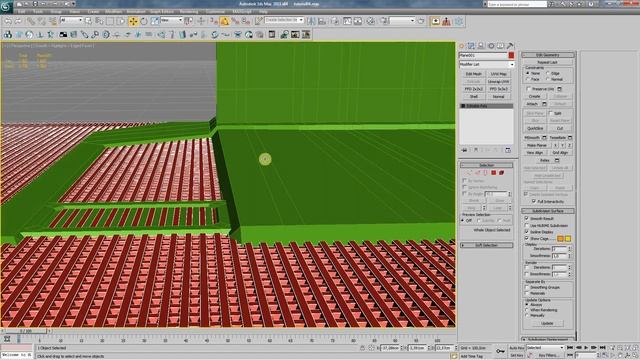Collapse the Selection rollout header
Screen dimensions: 640x360
[x=487, y=165]
